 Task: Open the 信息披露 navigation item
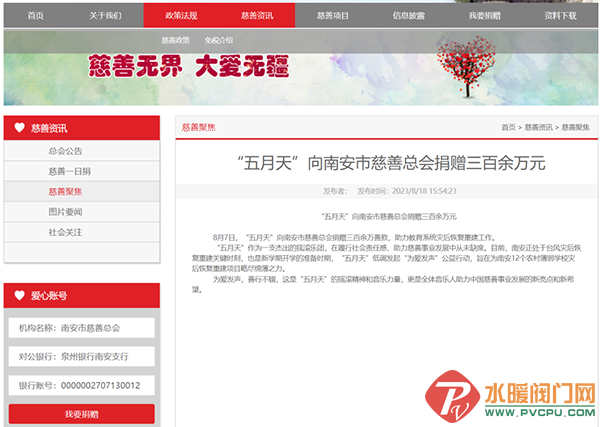point(409,16)
